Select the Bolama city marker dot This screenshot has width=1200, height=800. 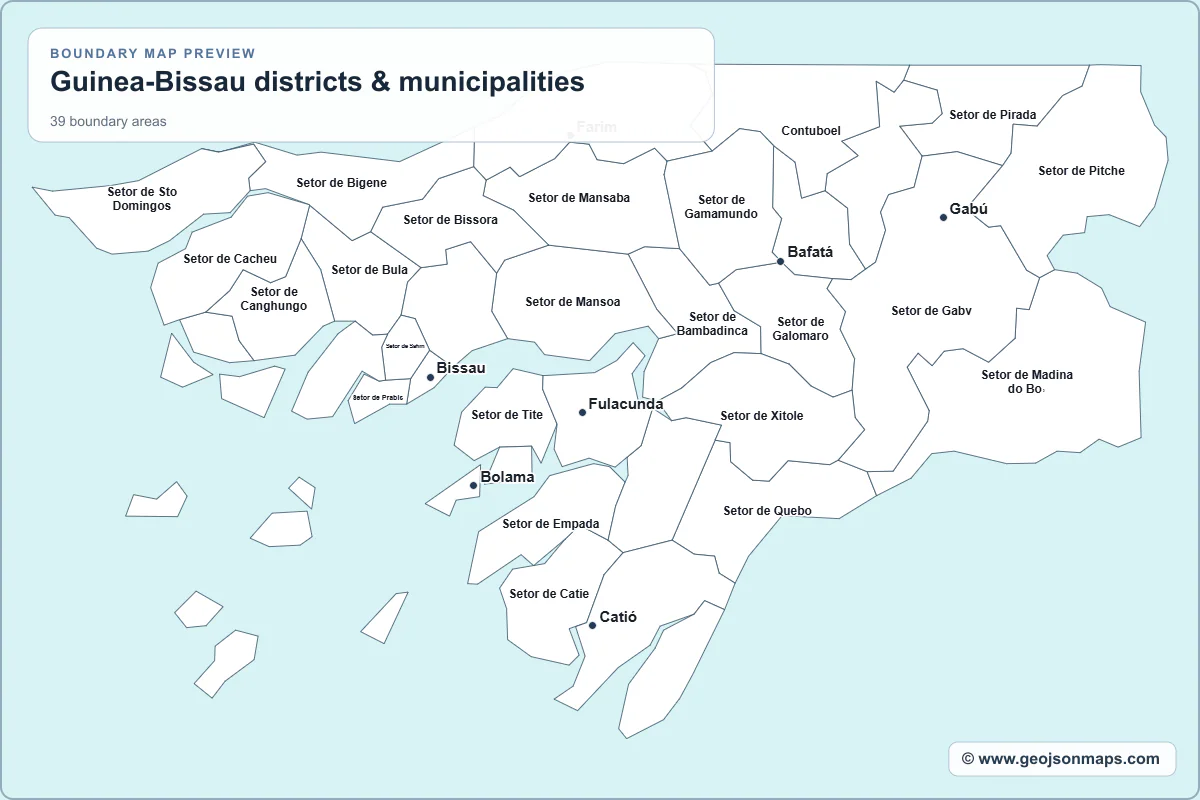474,485
